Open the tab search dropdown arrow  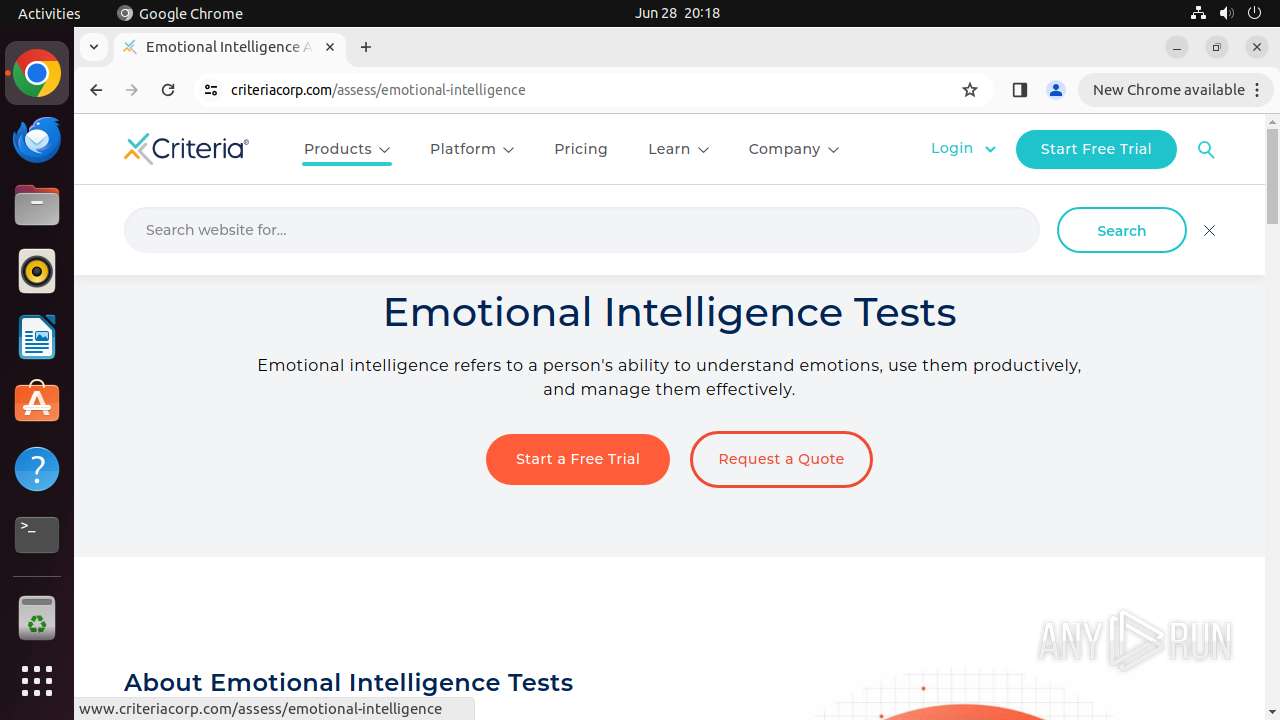point(93,47)
